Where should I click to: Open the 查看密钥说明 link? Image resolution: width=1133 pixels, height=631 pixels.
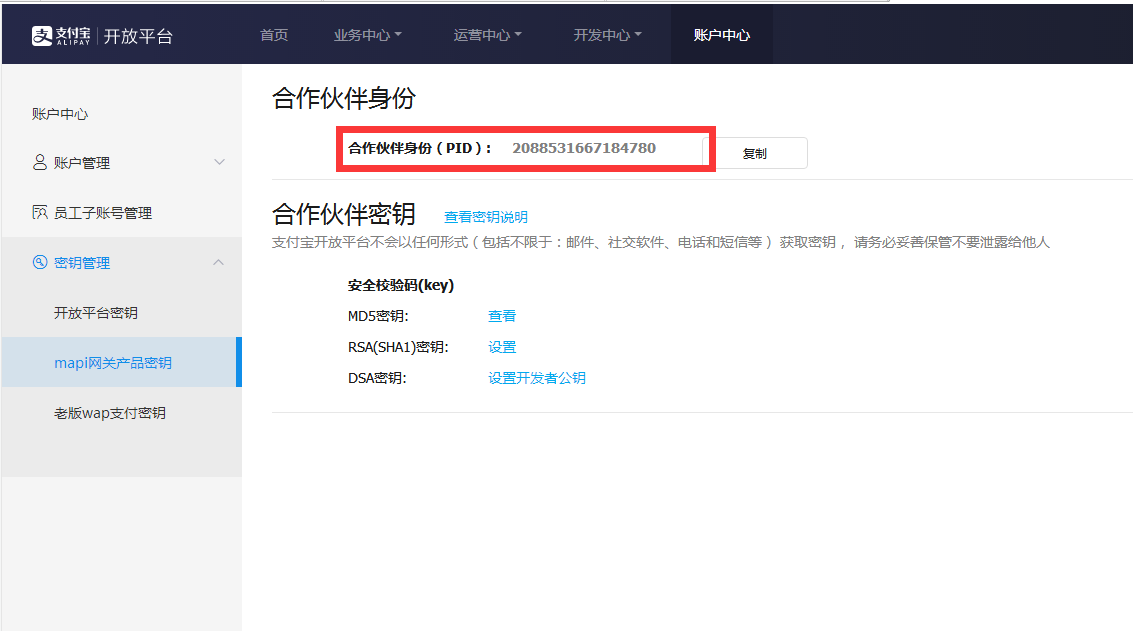(486, 217)
